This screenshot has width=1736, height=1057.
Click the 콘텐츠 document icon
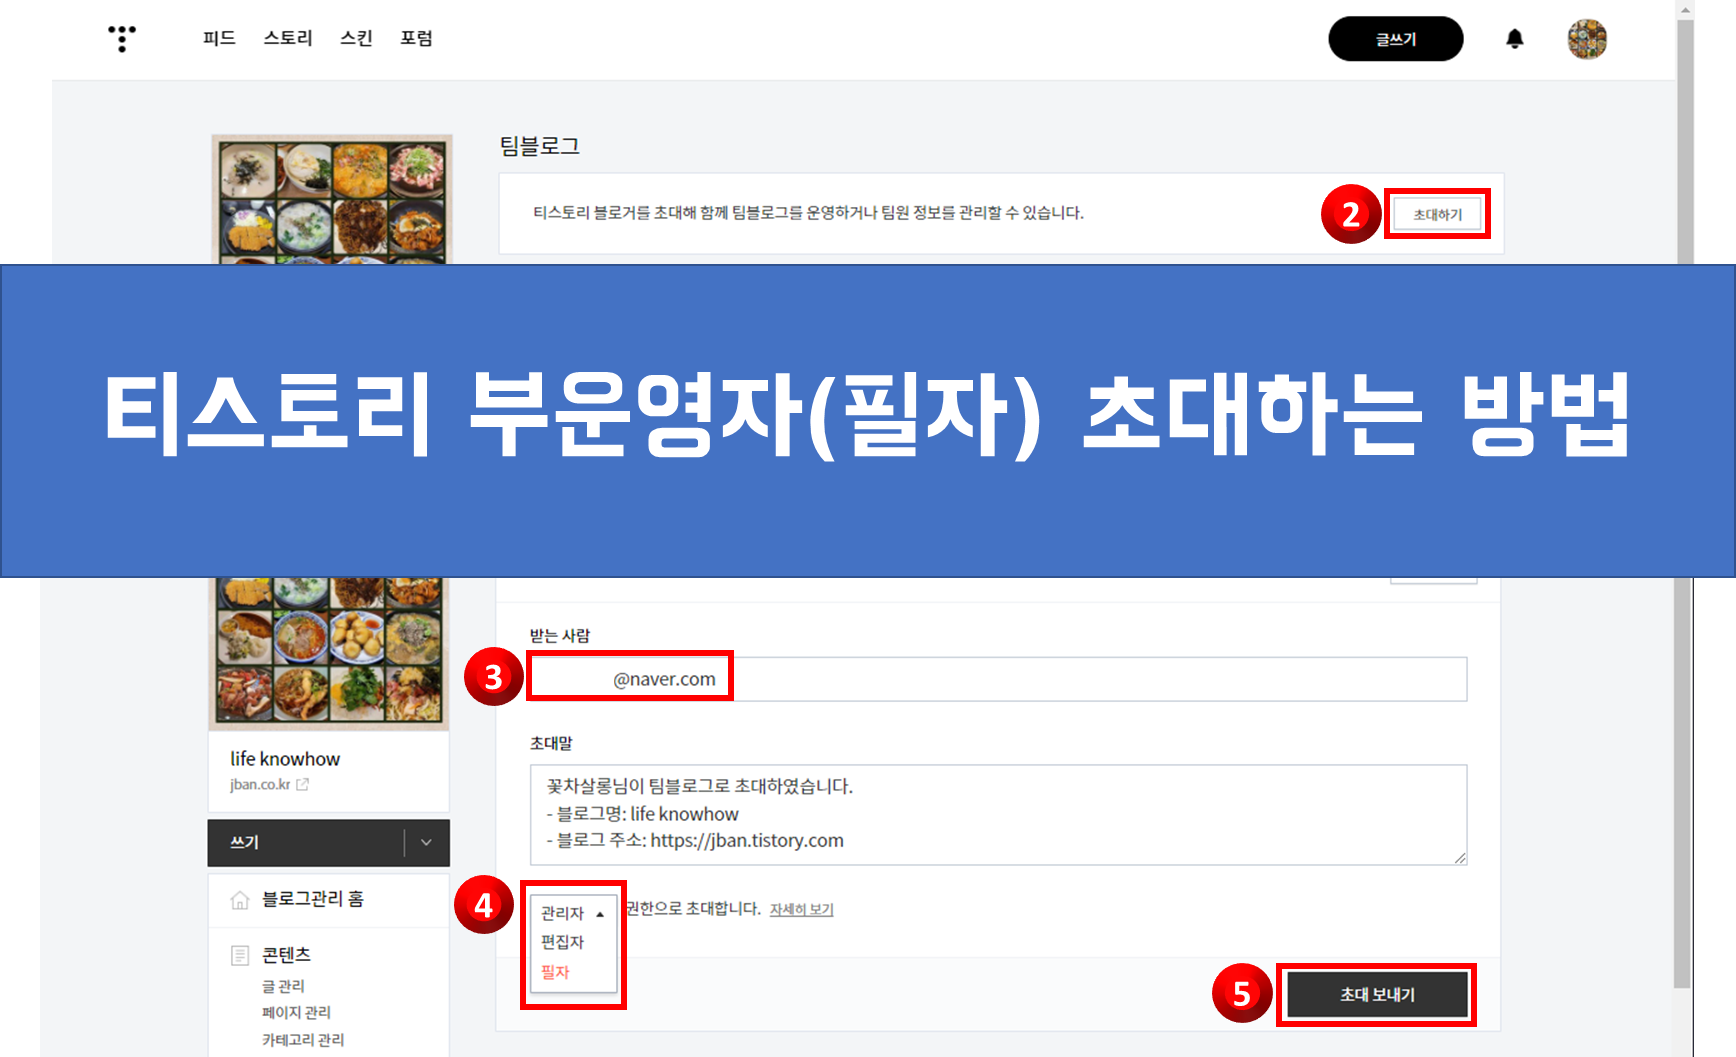coord(240,955)
